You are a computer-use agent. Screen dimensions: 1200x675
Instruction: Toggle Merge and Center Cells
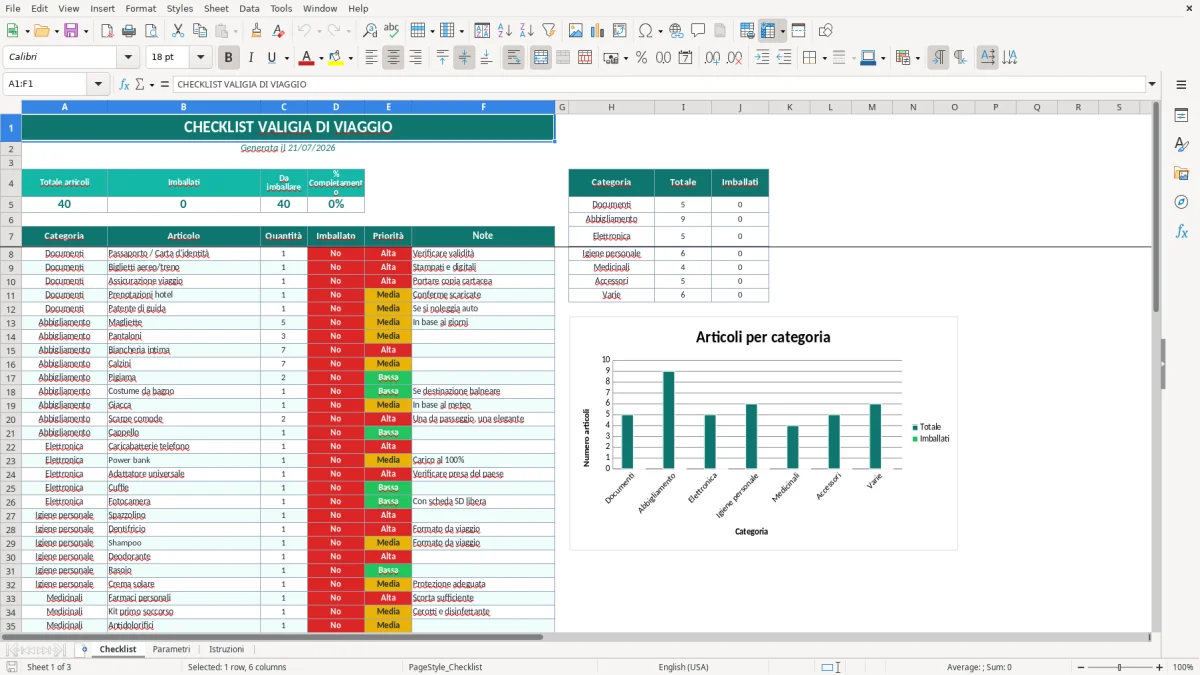(541, 58)
